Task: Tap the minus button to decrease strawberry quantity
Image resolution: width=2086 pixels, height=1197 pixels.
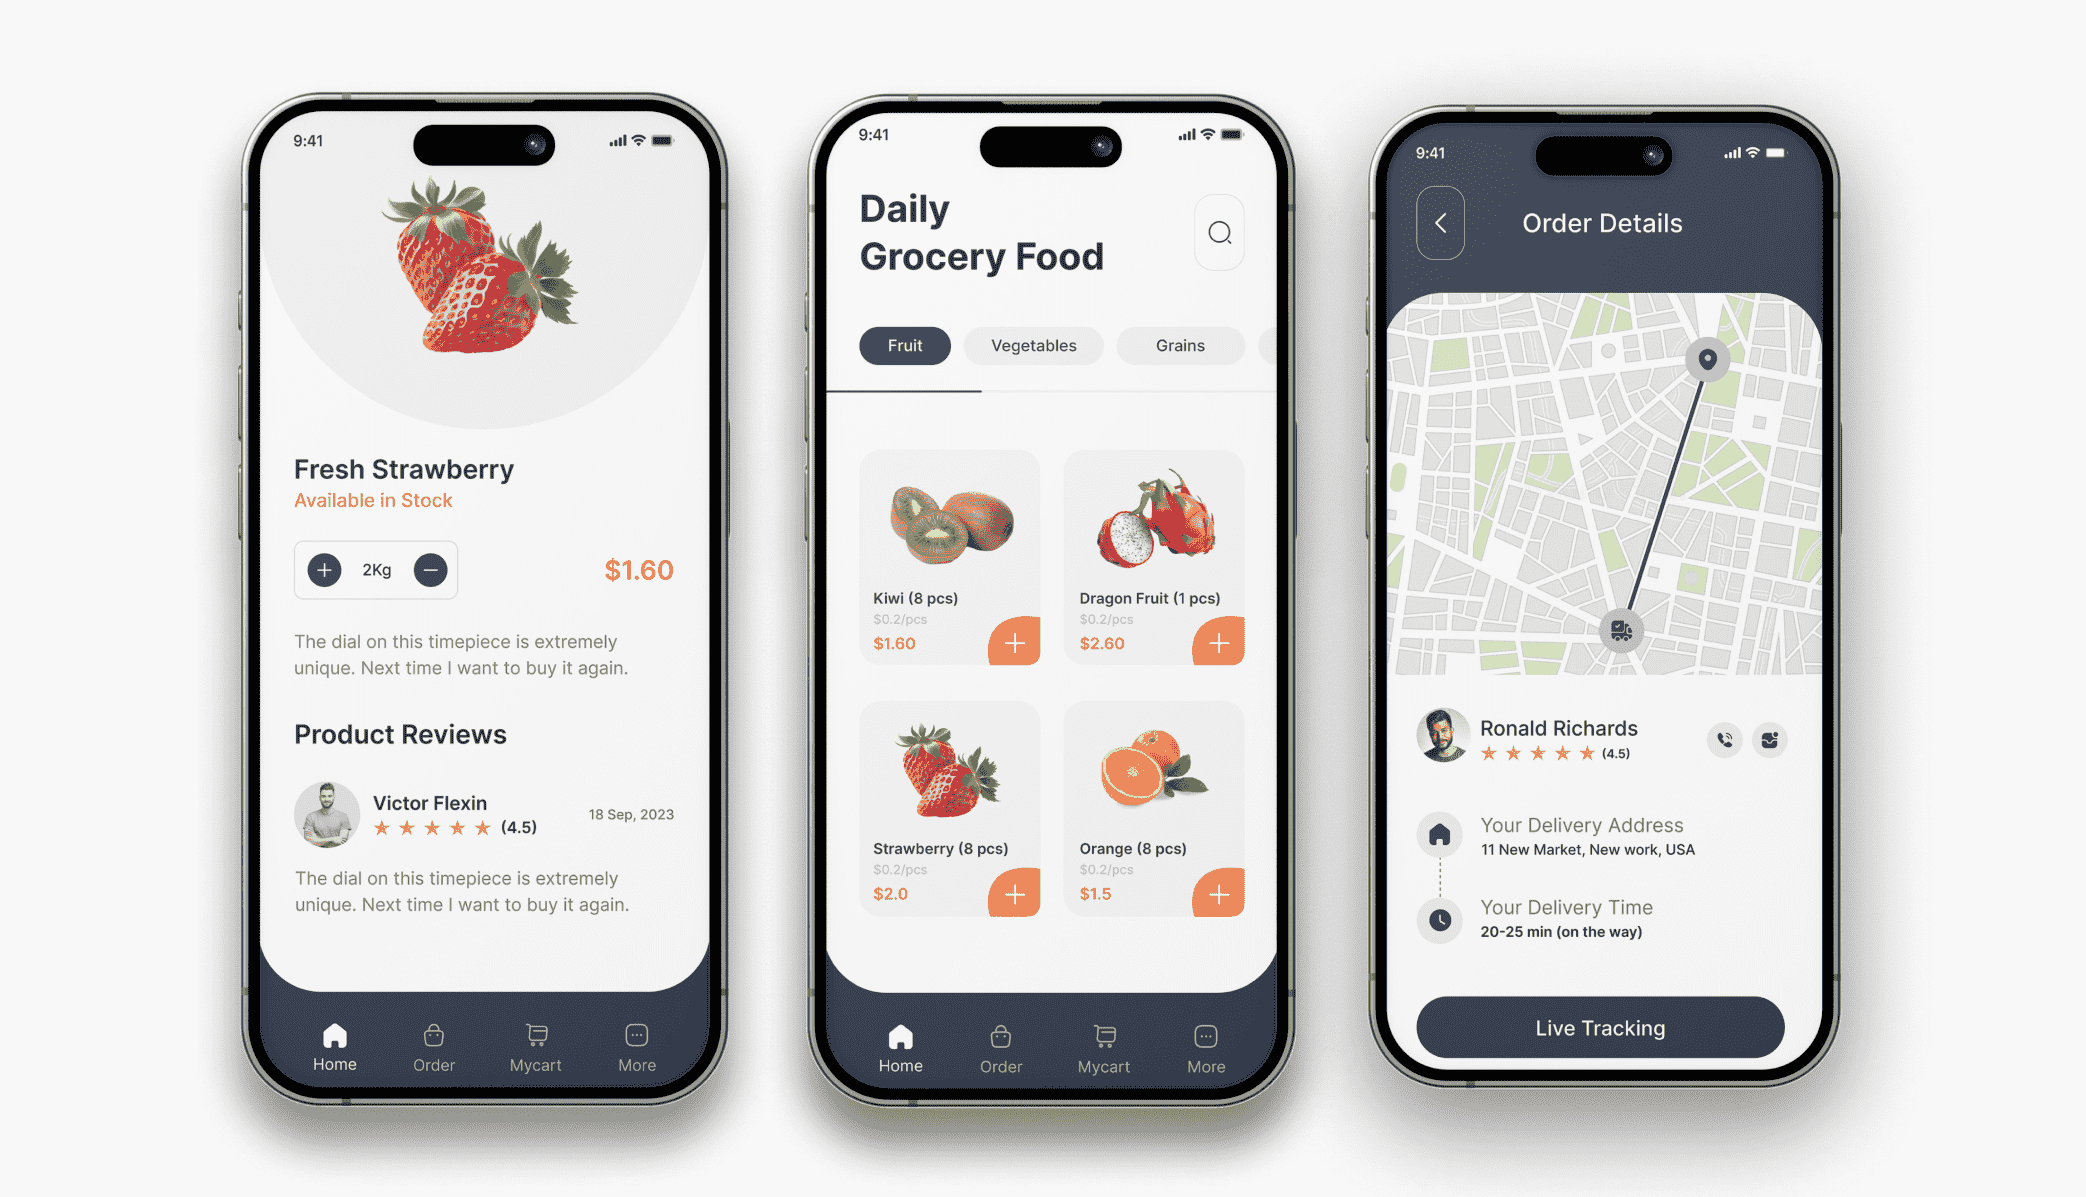Action: pos(430,569)
